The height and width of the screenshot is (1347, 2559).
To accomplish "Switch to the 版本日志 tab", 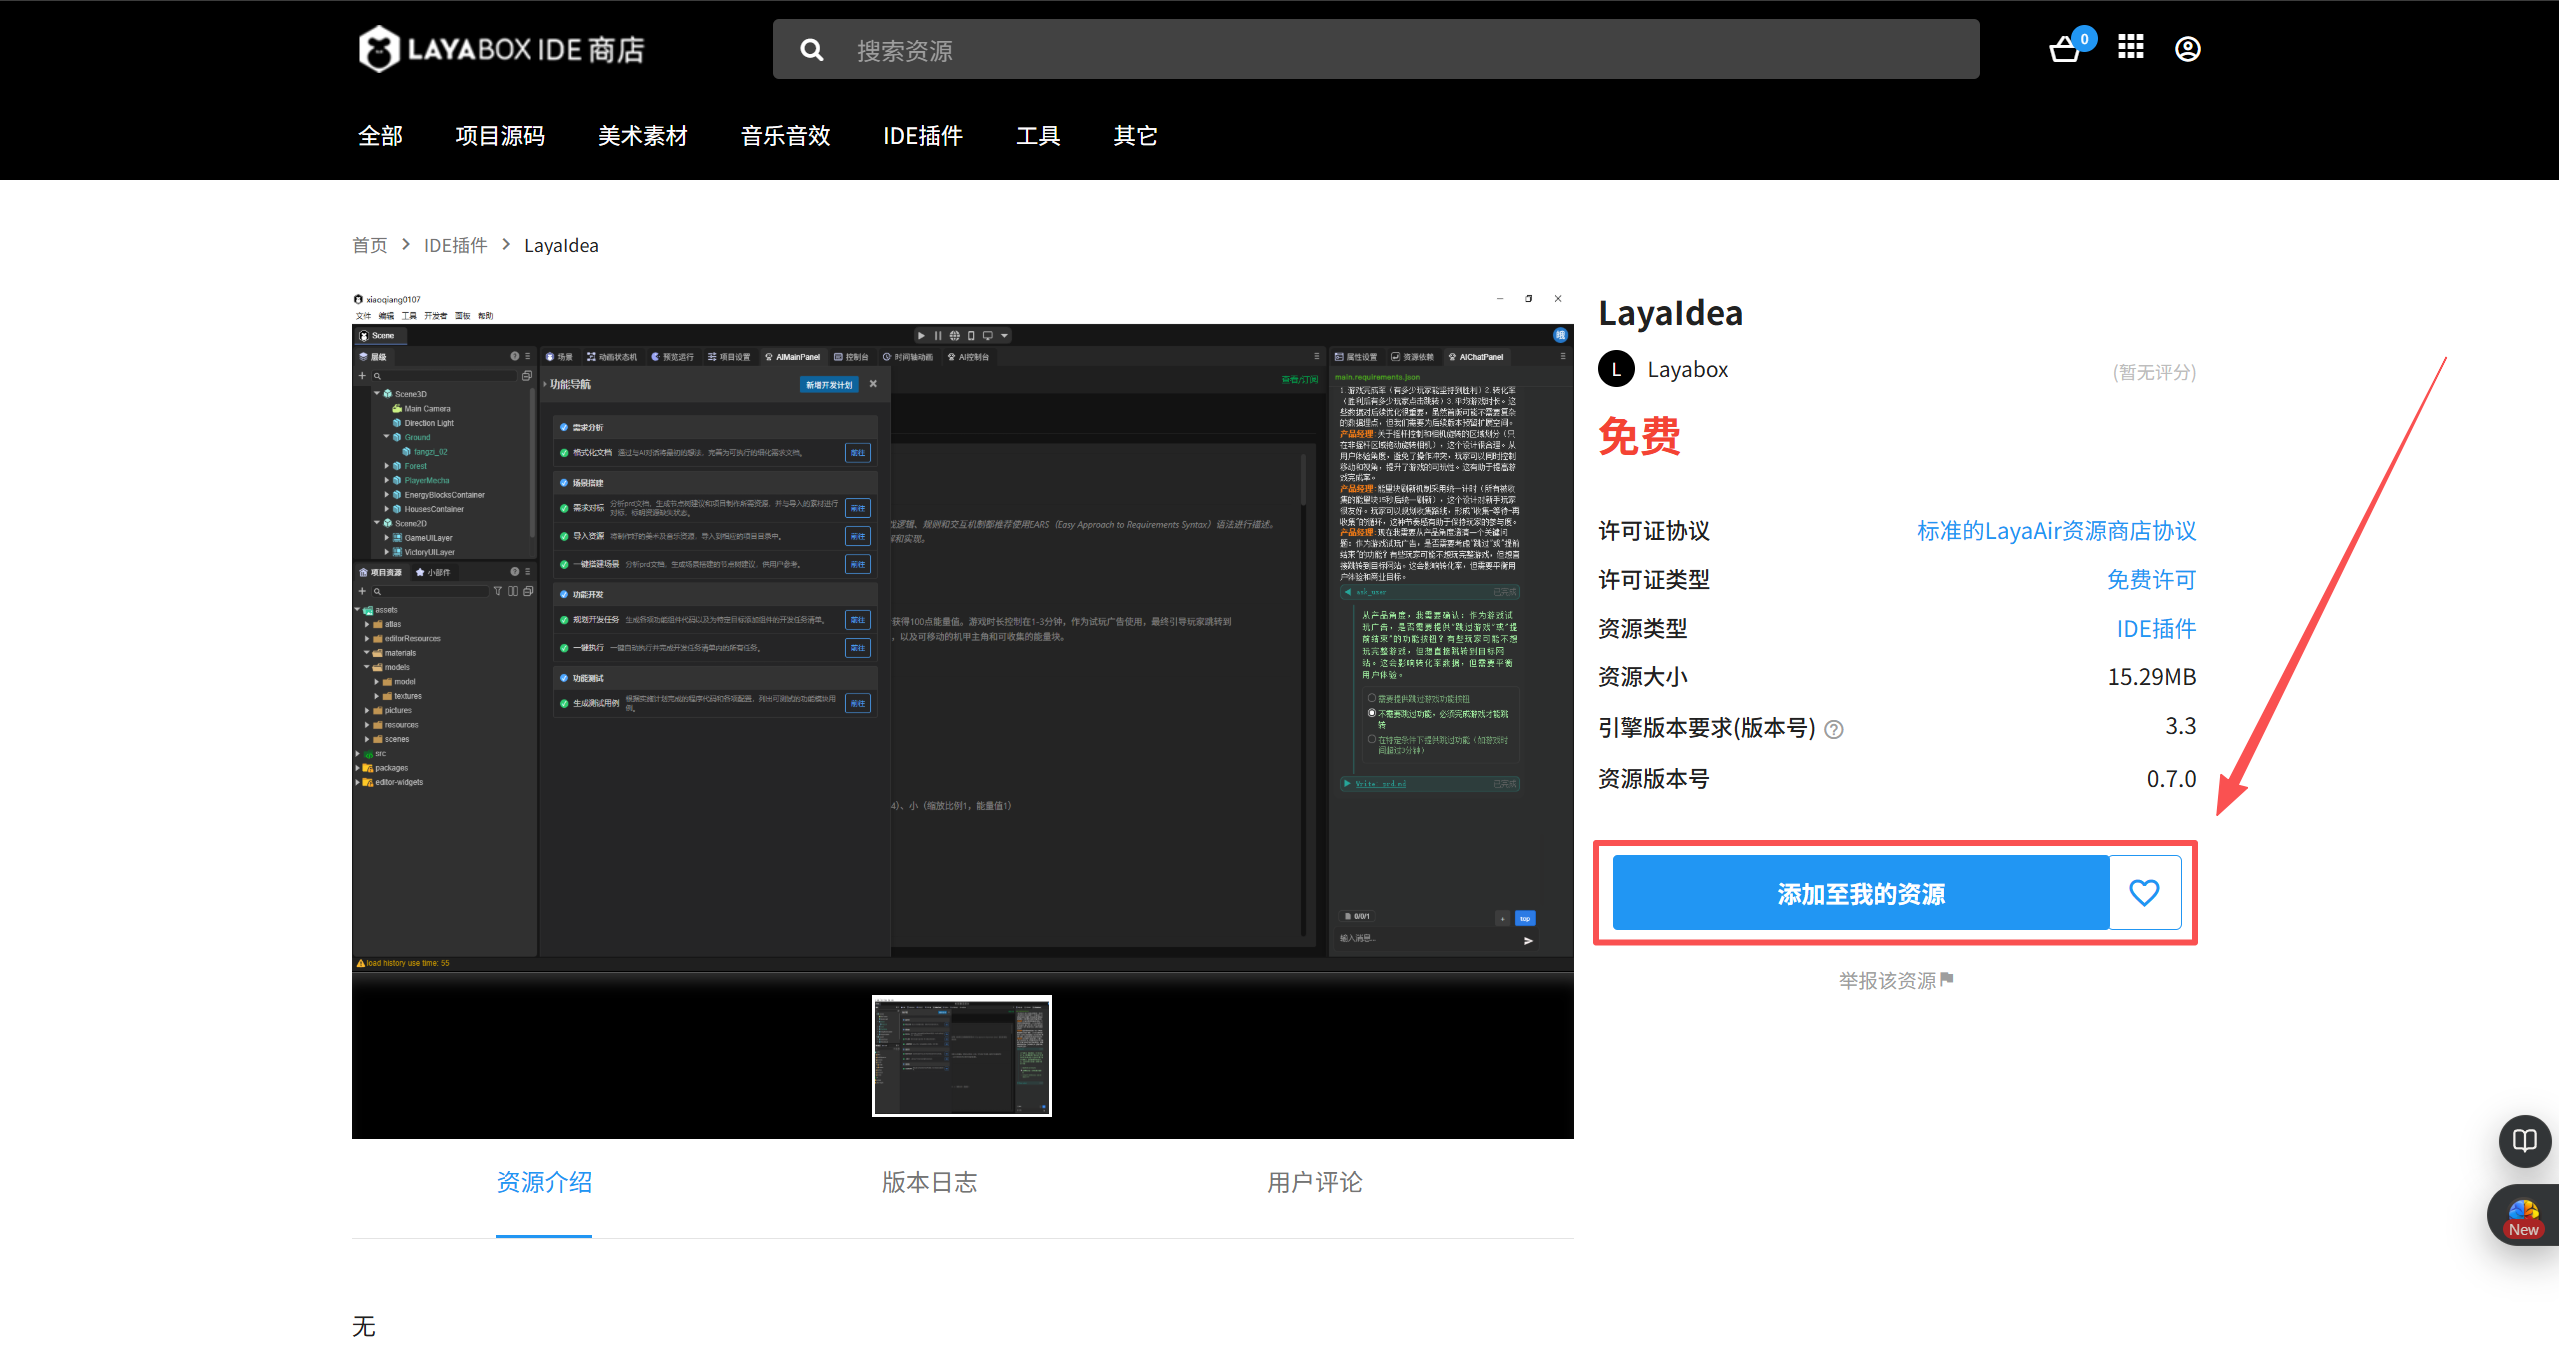I will tap(929, 1183).
